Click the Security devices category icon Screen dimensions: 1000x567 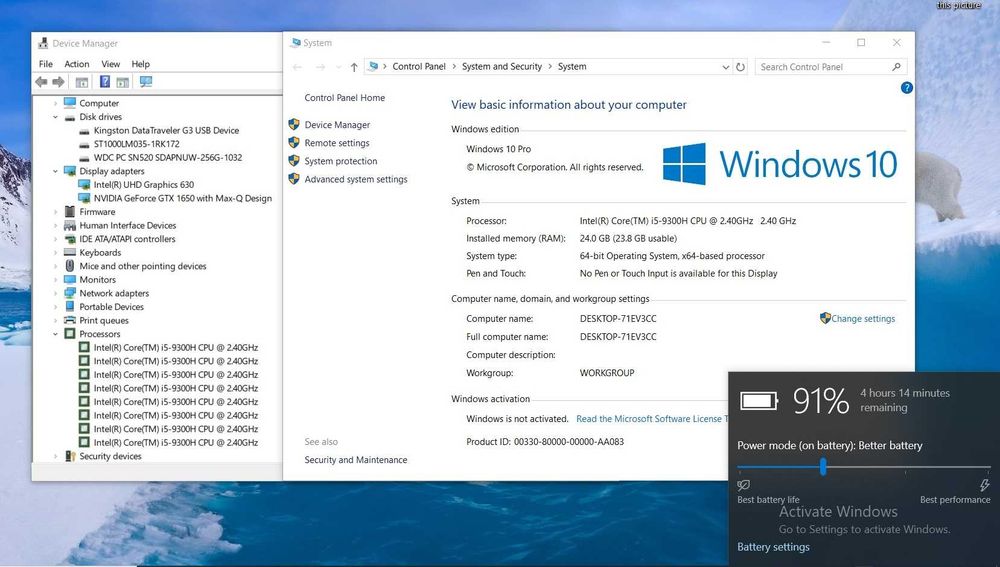(70, 456)
